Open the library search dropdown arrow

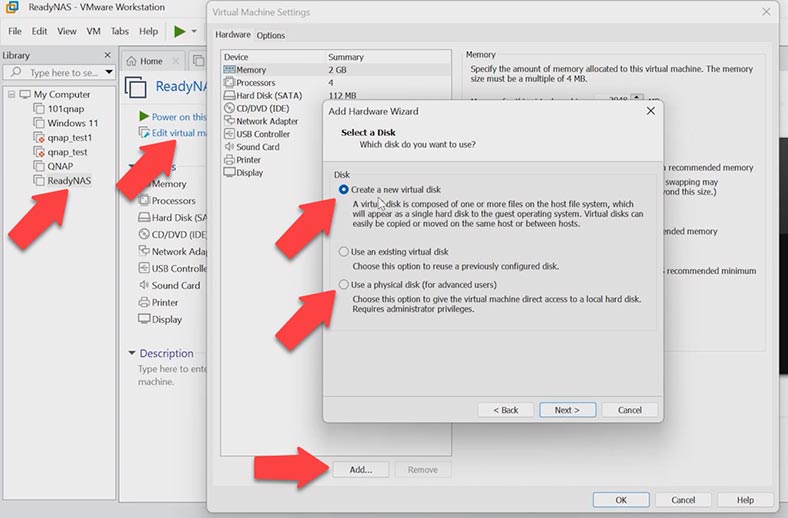(x=109, y=72)
